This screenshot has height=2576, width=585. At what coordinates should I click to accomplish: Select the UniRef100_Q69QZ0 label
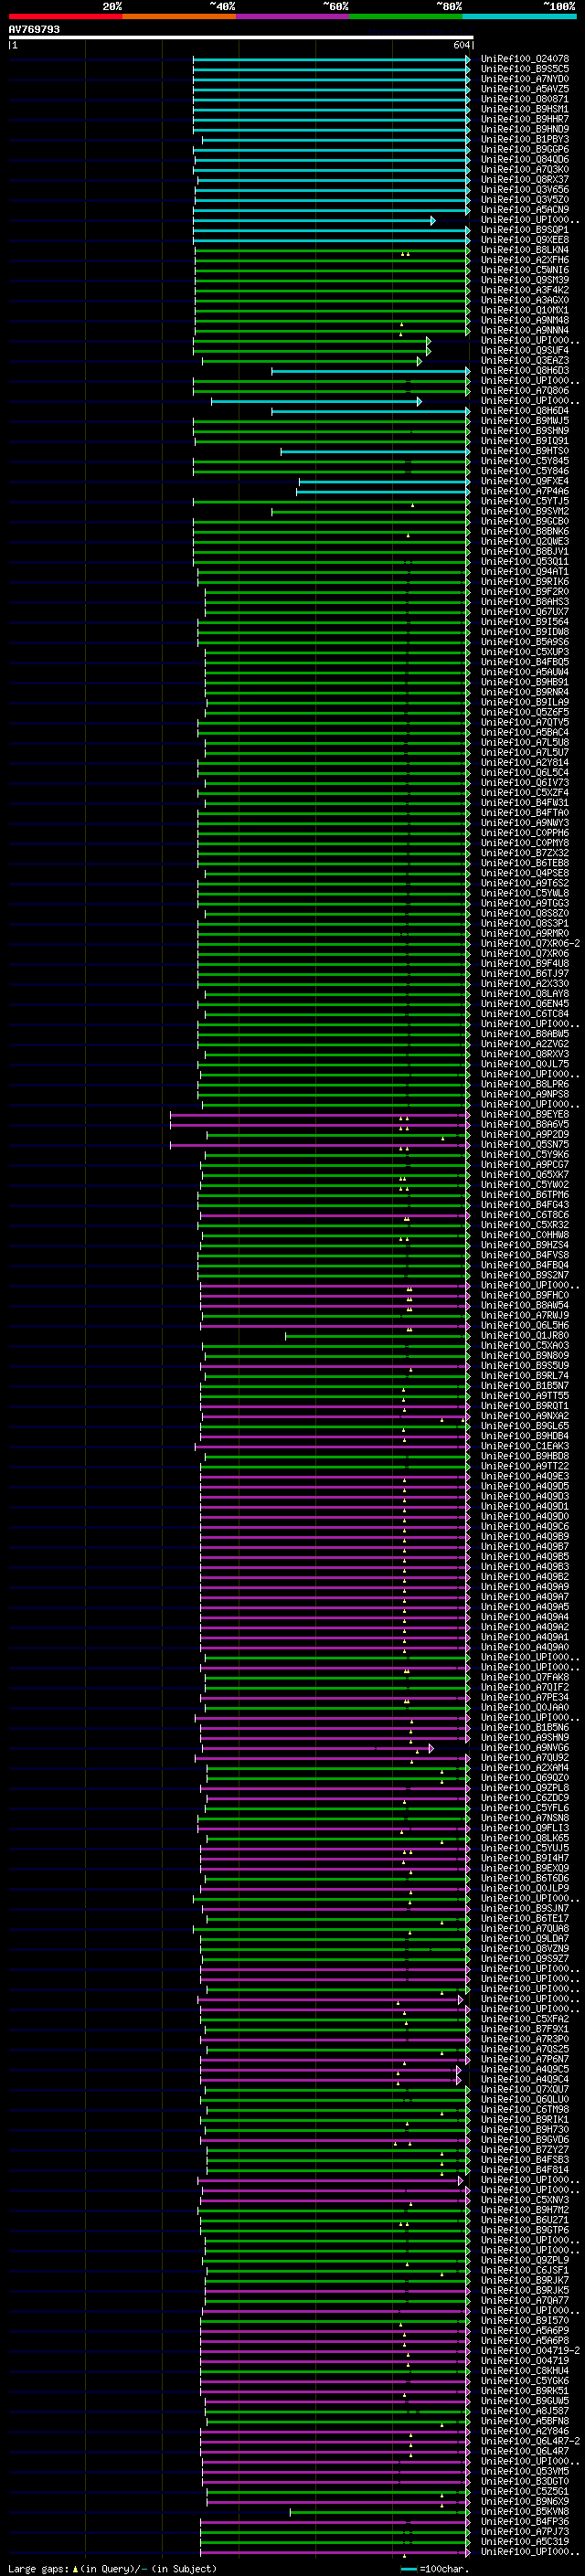[x=525, y=1778]
